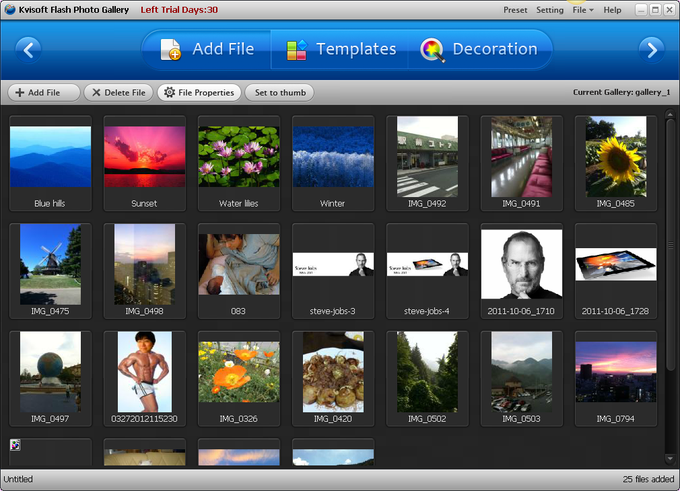Click the Add File toolbar button
The width and height of the screenshot is (680, 491).
44,92
